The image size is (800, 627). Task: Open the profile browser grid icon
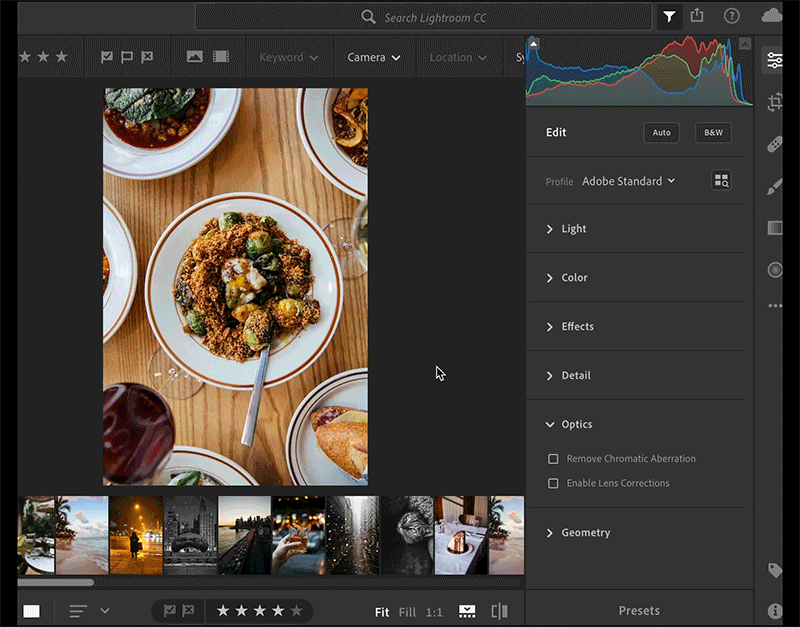click(x=721, y=181)
